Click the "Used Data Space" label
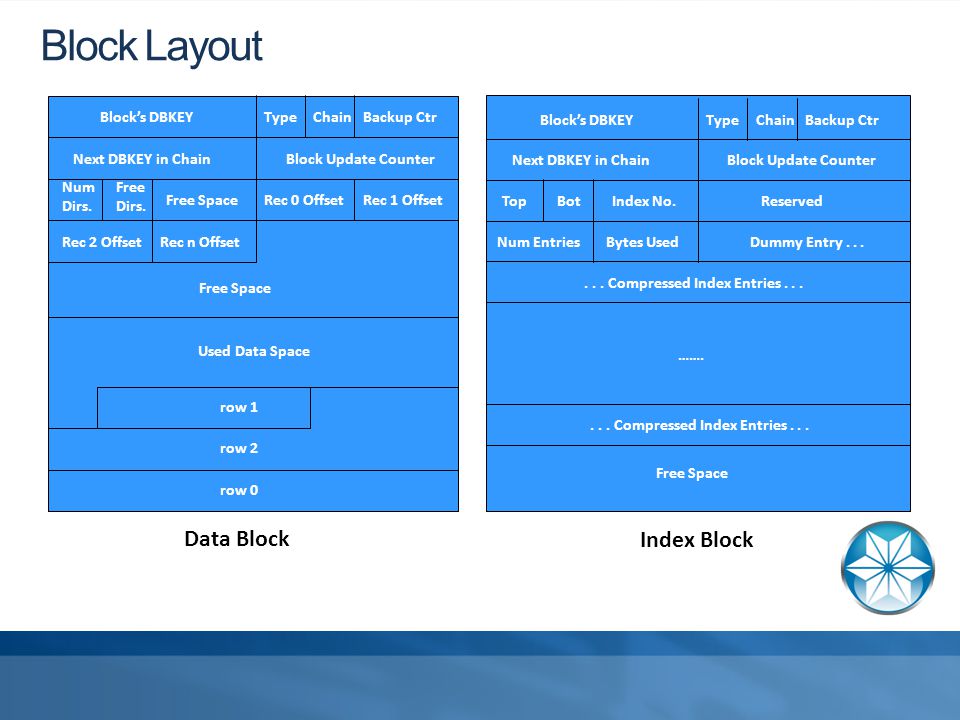 click(x=253, y=351)
